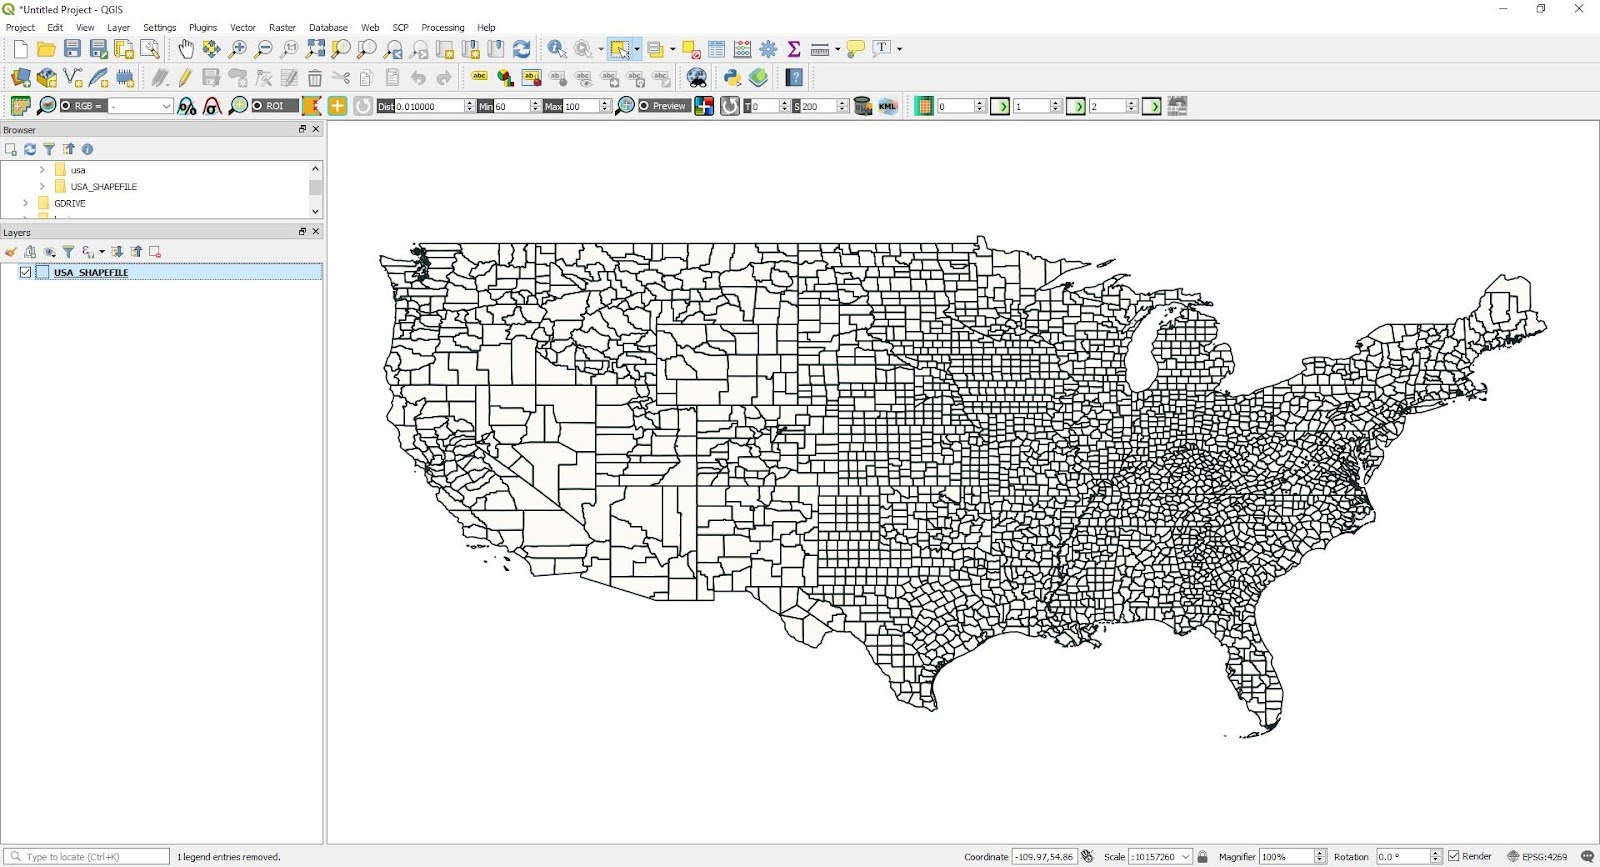The width and height of the screenshot is (1600, 867).
Task: Uncheck the USA_SHAPEFILE layer visibility
Action: coord(26,272)
